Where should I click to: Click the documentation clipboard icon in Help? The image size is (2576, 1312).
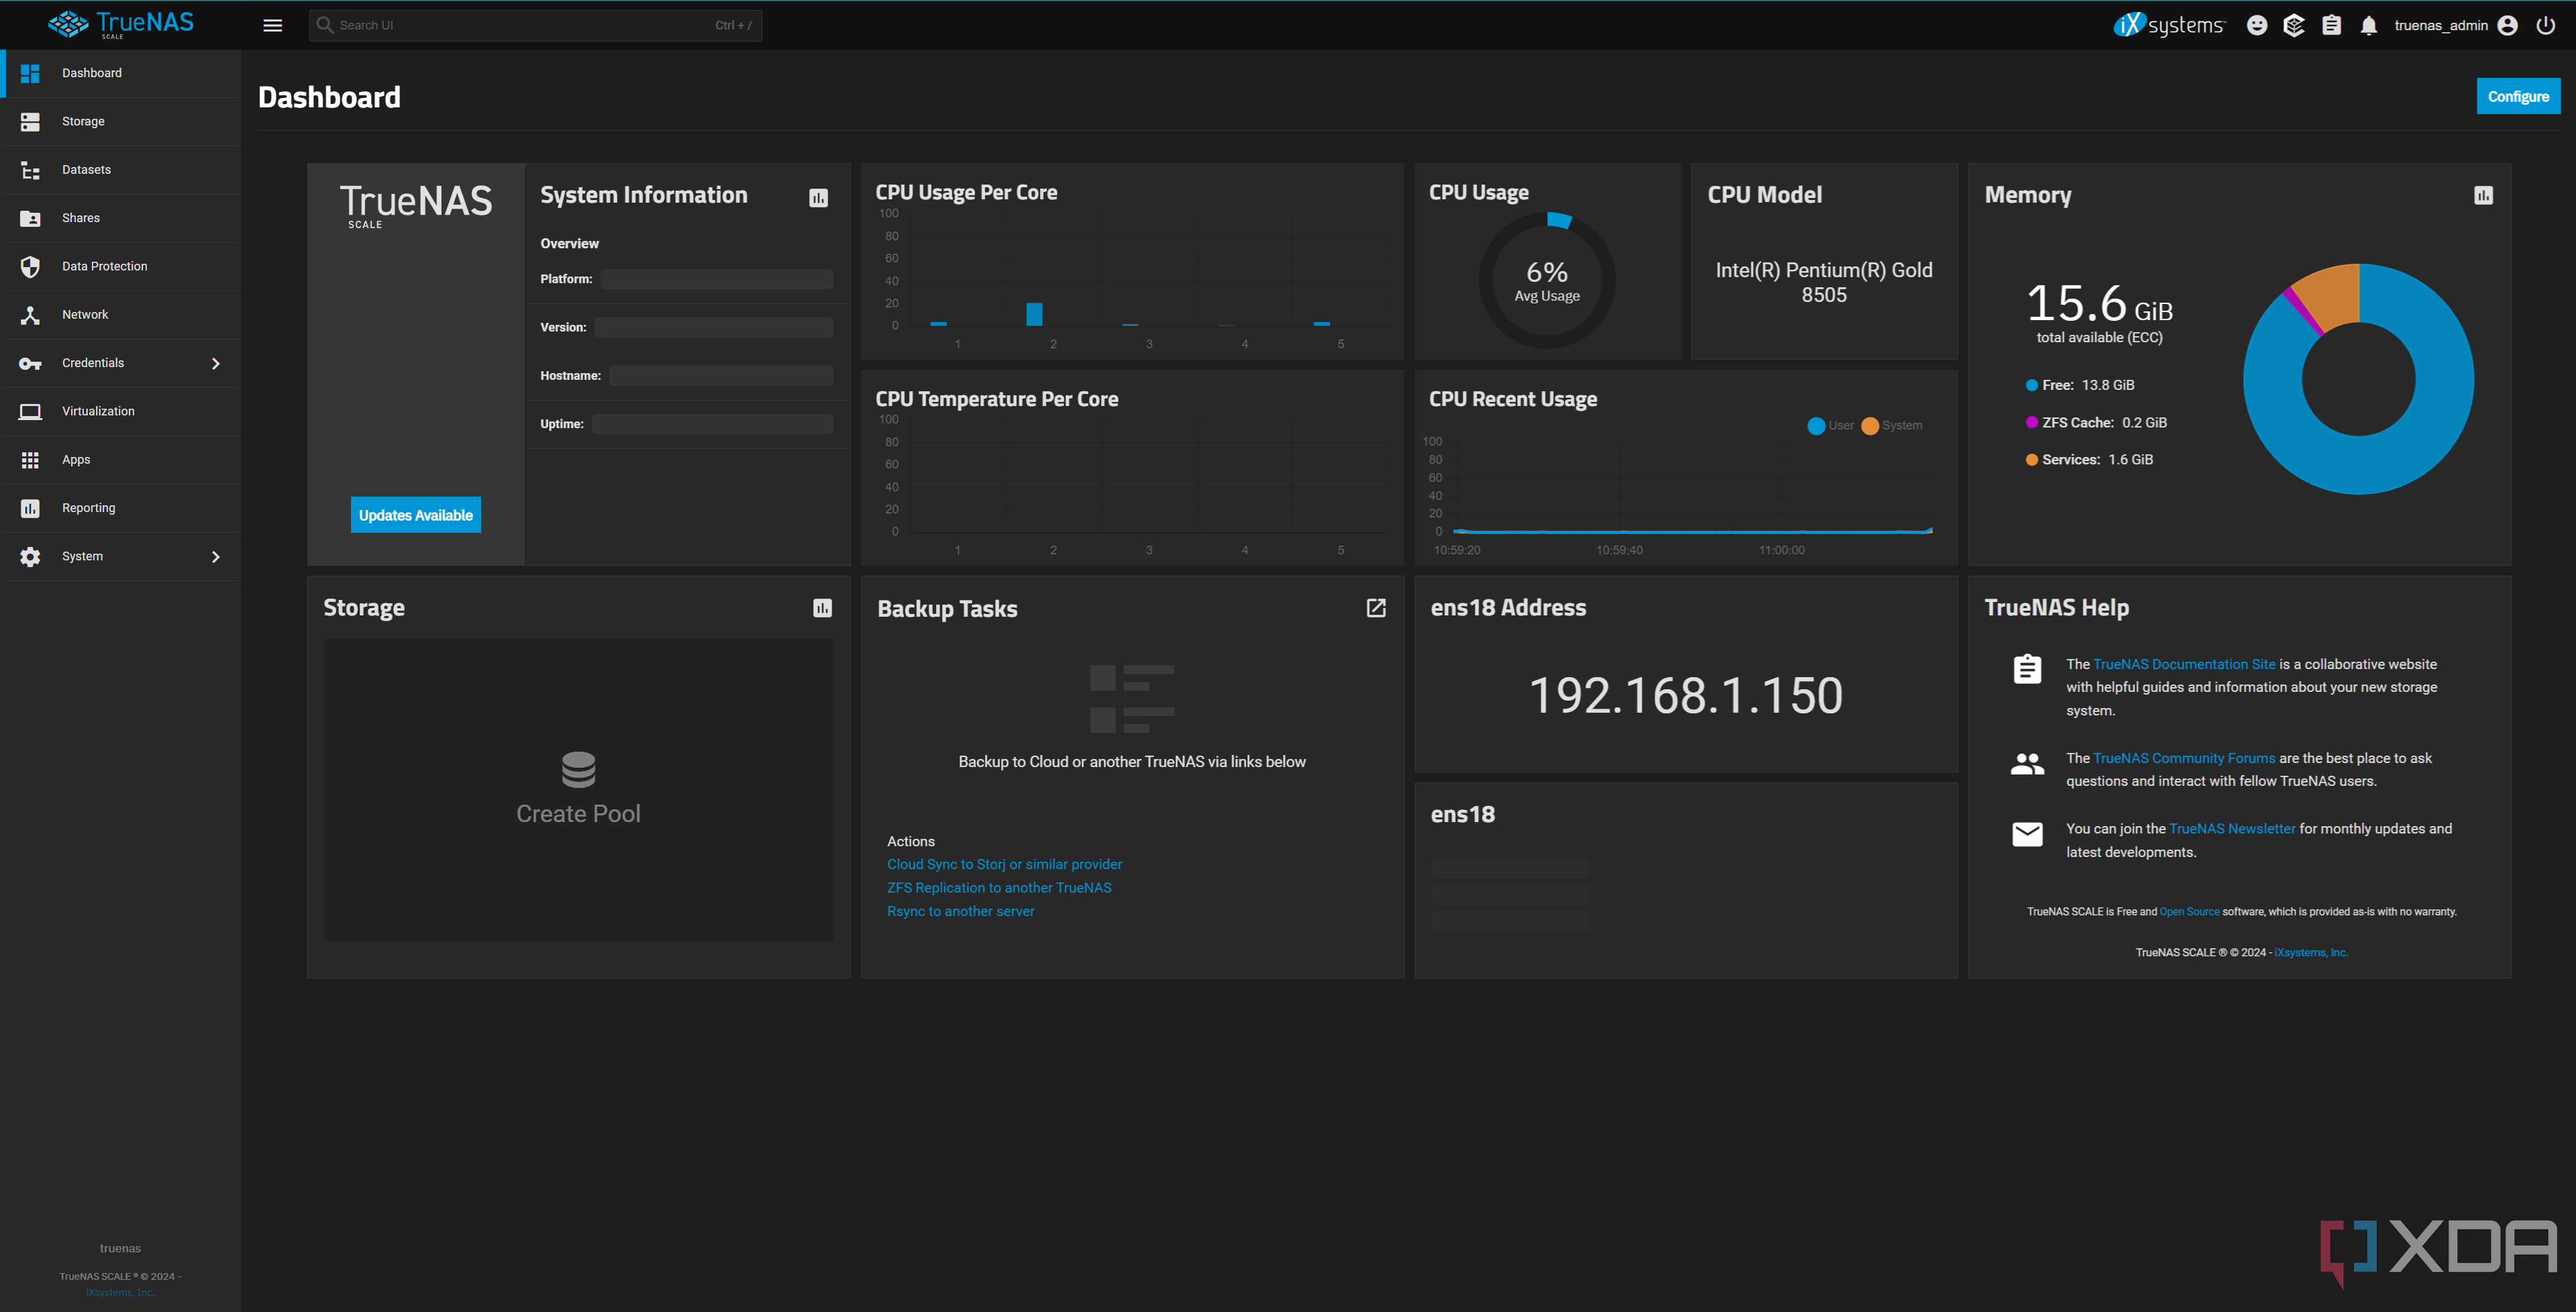tap(2027, 669)
